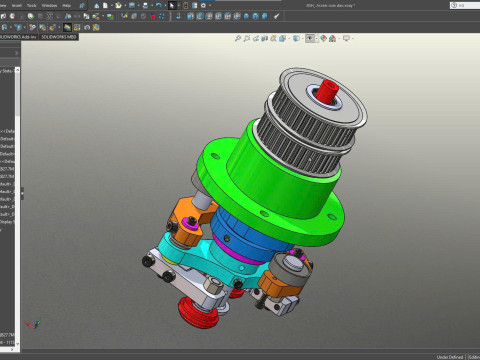Click Apply Scene icon
Image resolution: width=480 pixels, height=360 pixels.
click(332, 39)
